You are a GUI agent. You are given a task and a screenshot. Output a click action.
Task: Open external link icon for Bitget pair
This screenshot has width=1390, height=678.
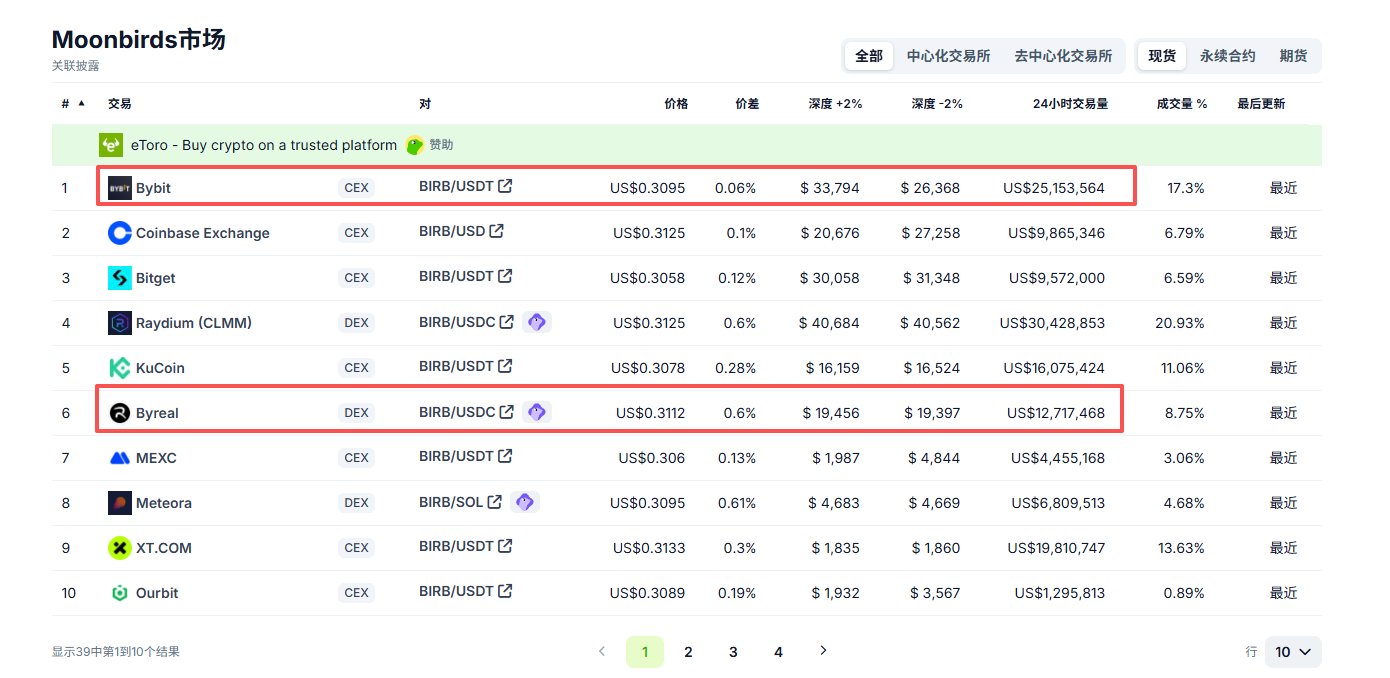[x=506, y=276]
